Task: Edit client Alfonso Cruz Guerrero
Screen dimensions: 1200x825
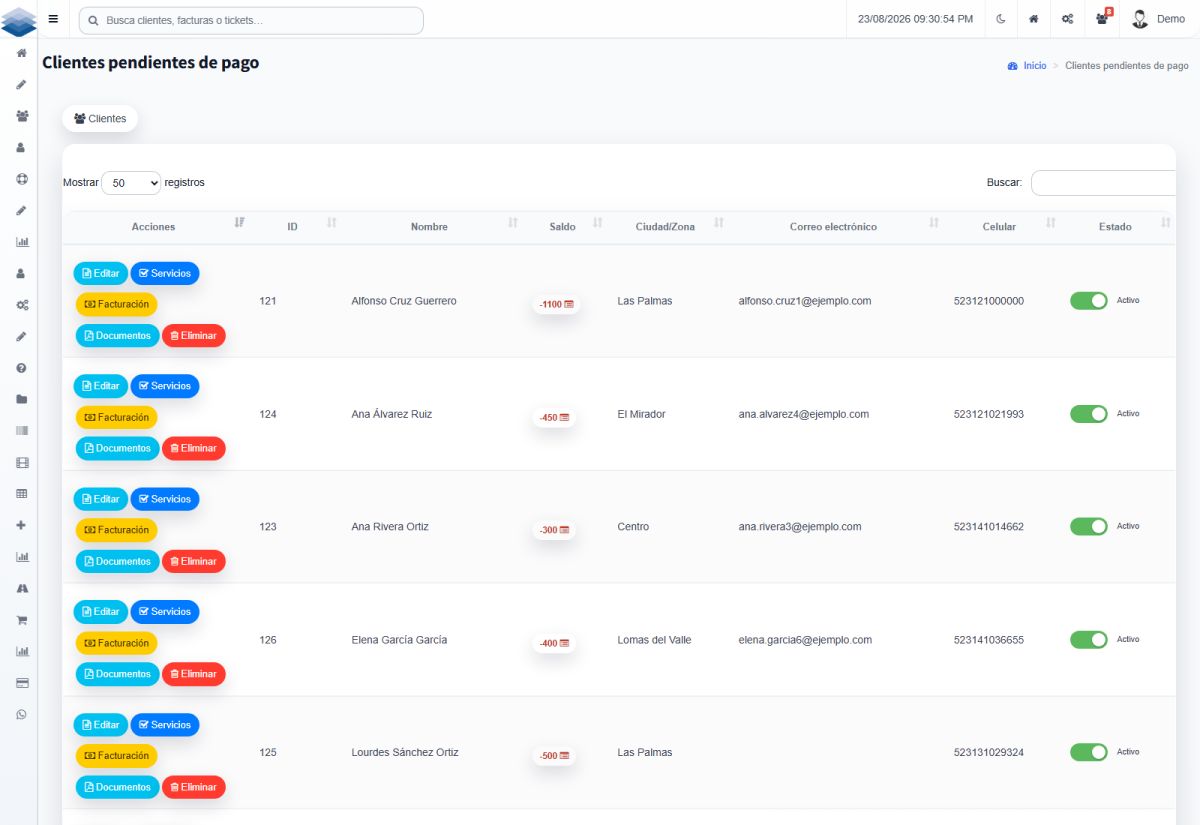Action: [x=101, y=273]
